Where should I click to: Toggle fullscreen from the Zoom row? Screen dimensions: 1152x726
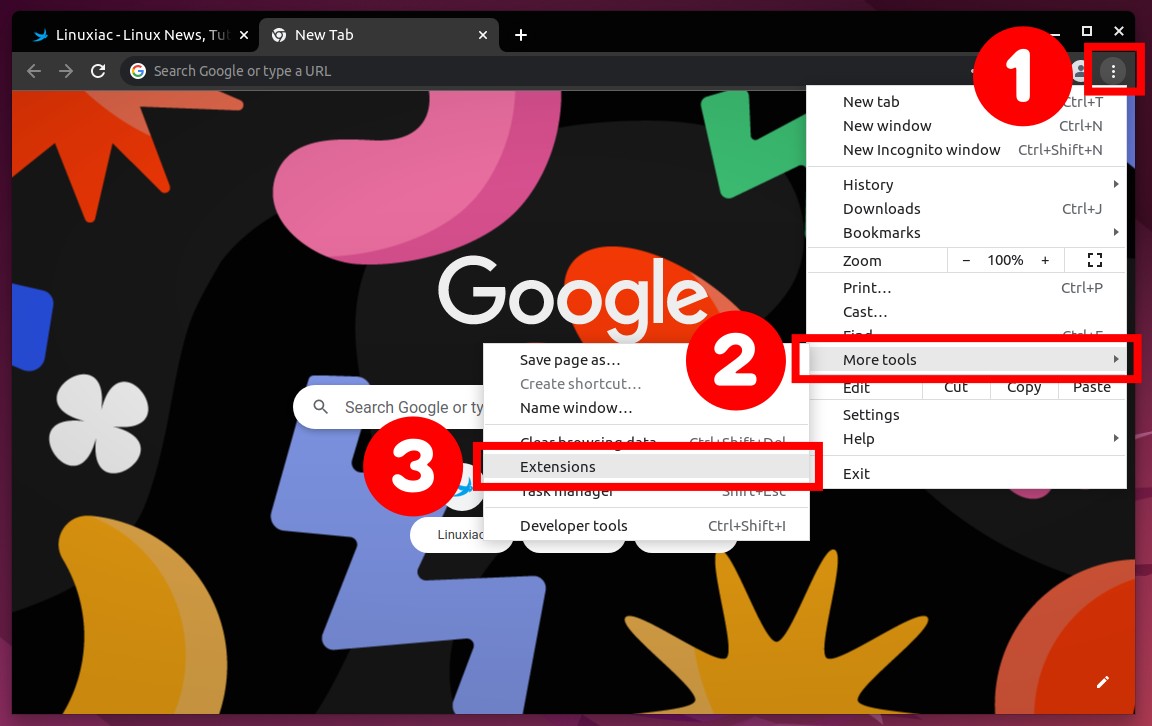pos(1095,260)
